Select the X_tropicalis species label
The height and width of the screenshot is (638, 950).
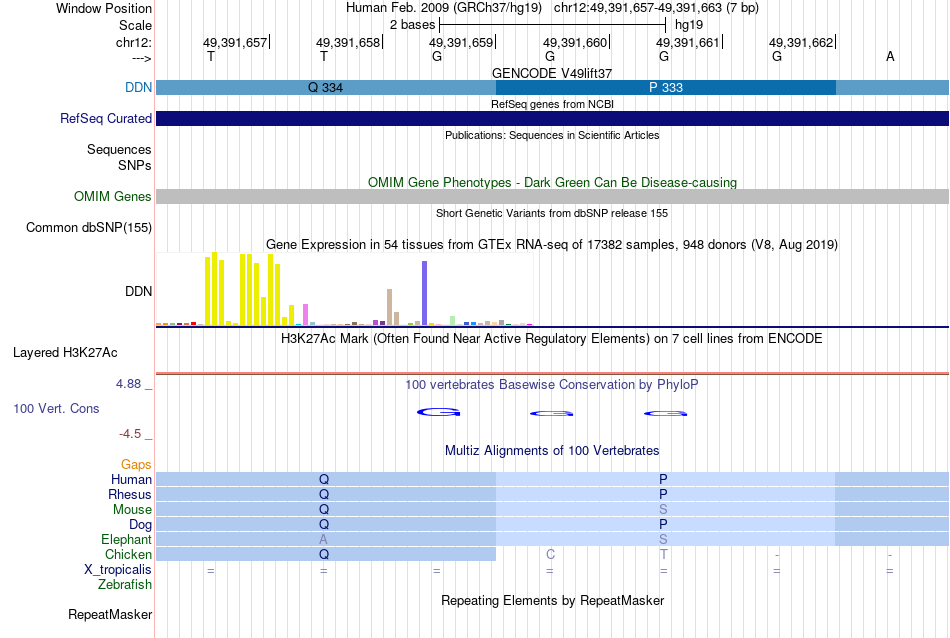[x=118, y=570]
